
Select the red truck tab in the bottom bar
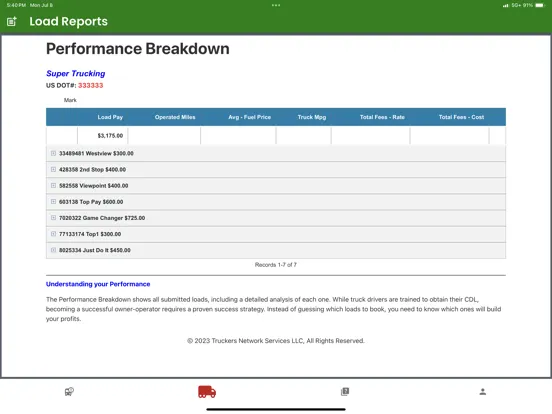tap(207, 391)
